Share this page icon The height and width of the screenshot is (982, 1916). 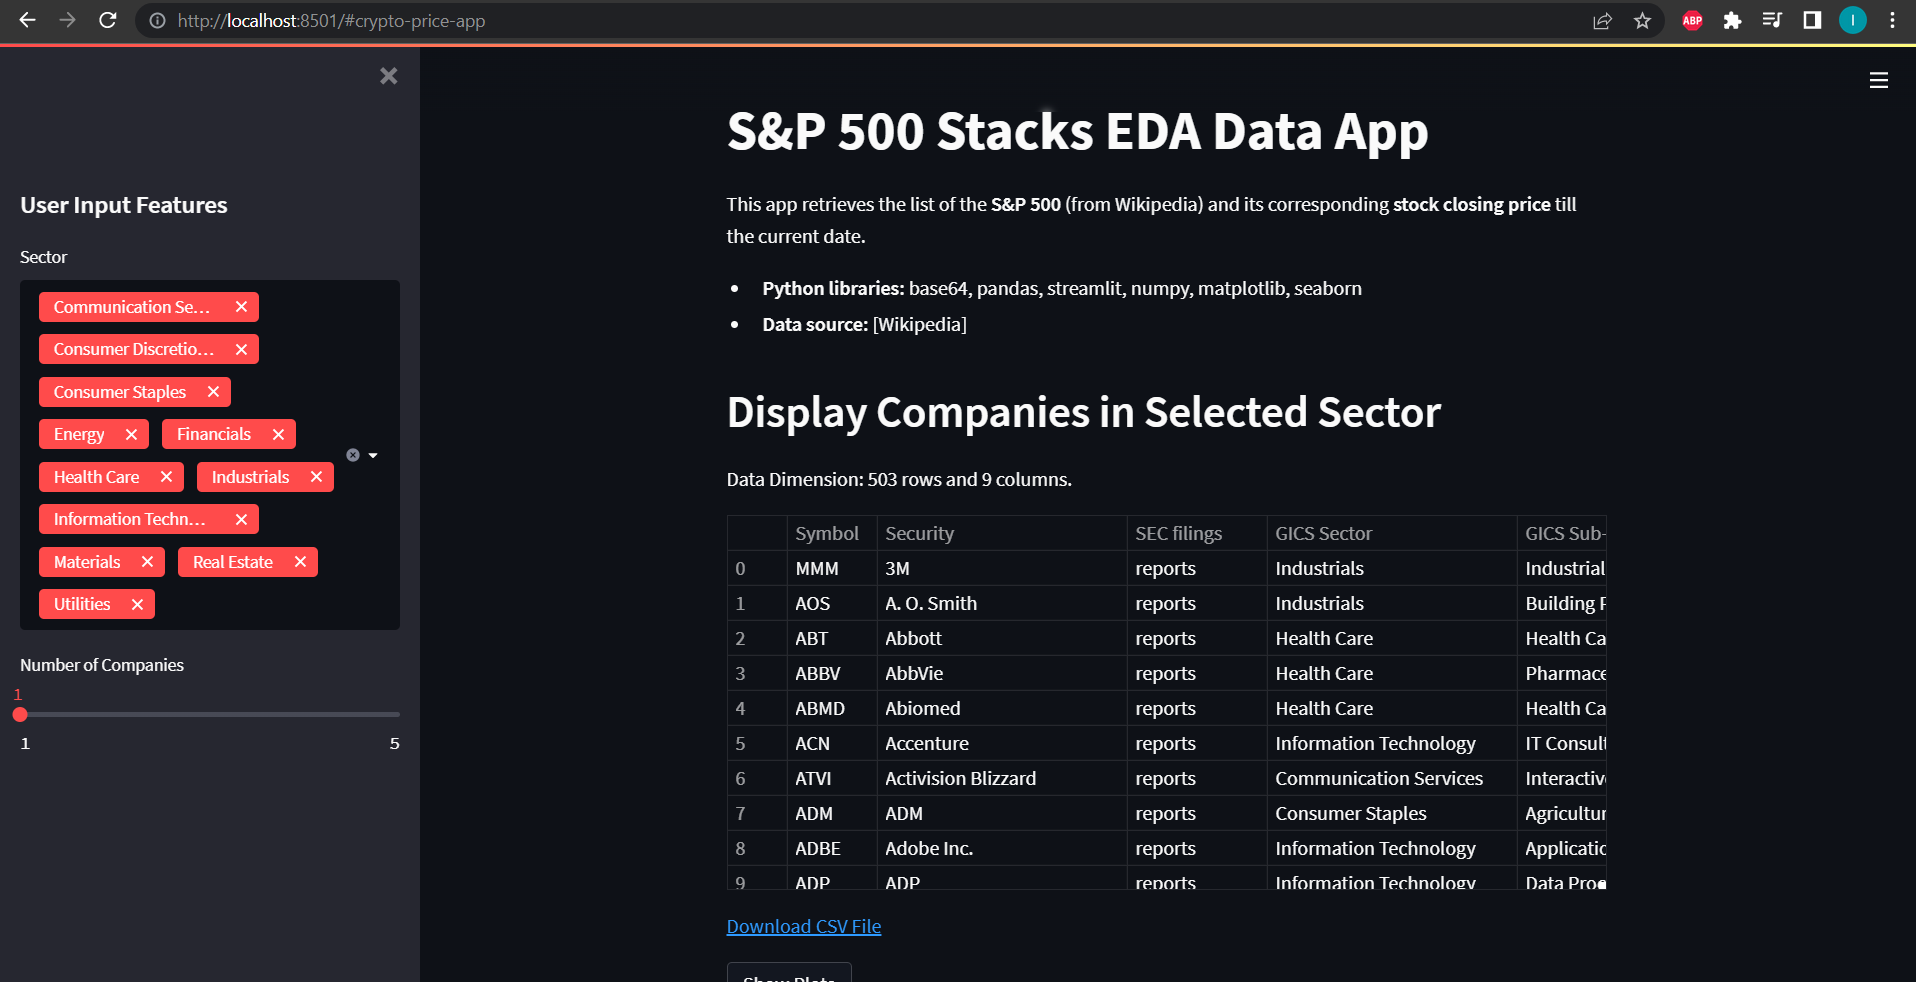tap(1602, 20)
